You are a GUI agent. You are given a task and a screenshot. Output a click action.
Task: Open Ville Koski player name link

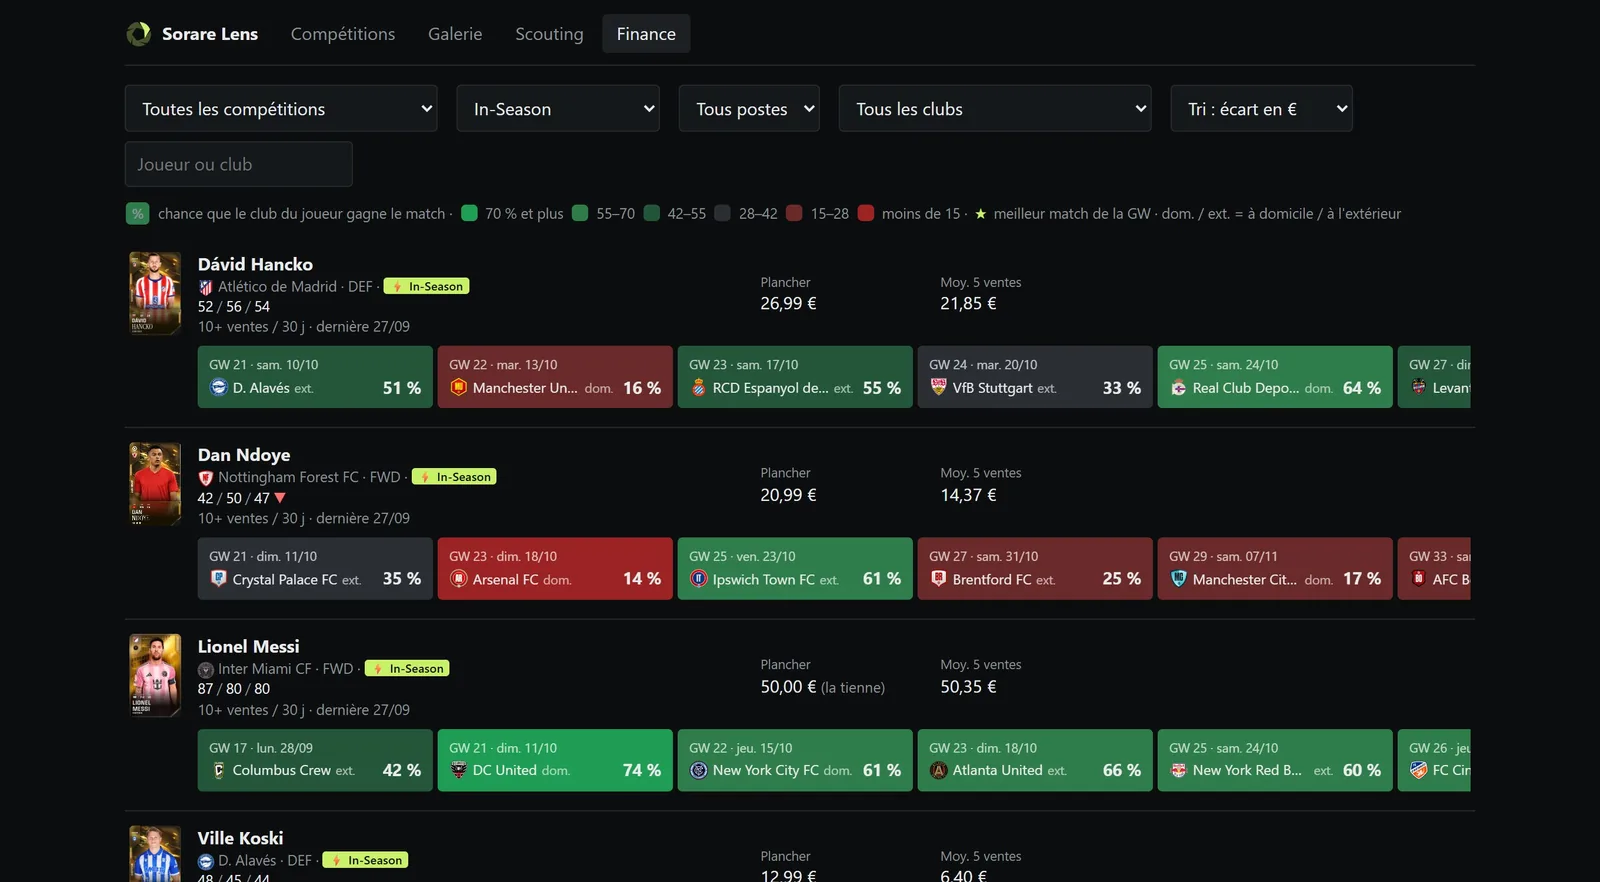[x=241, y=838]
